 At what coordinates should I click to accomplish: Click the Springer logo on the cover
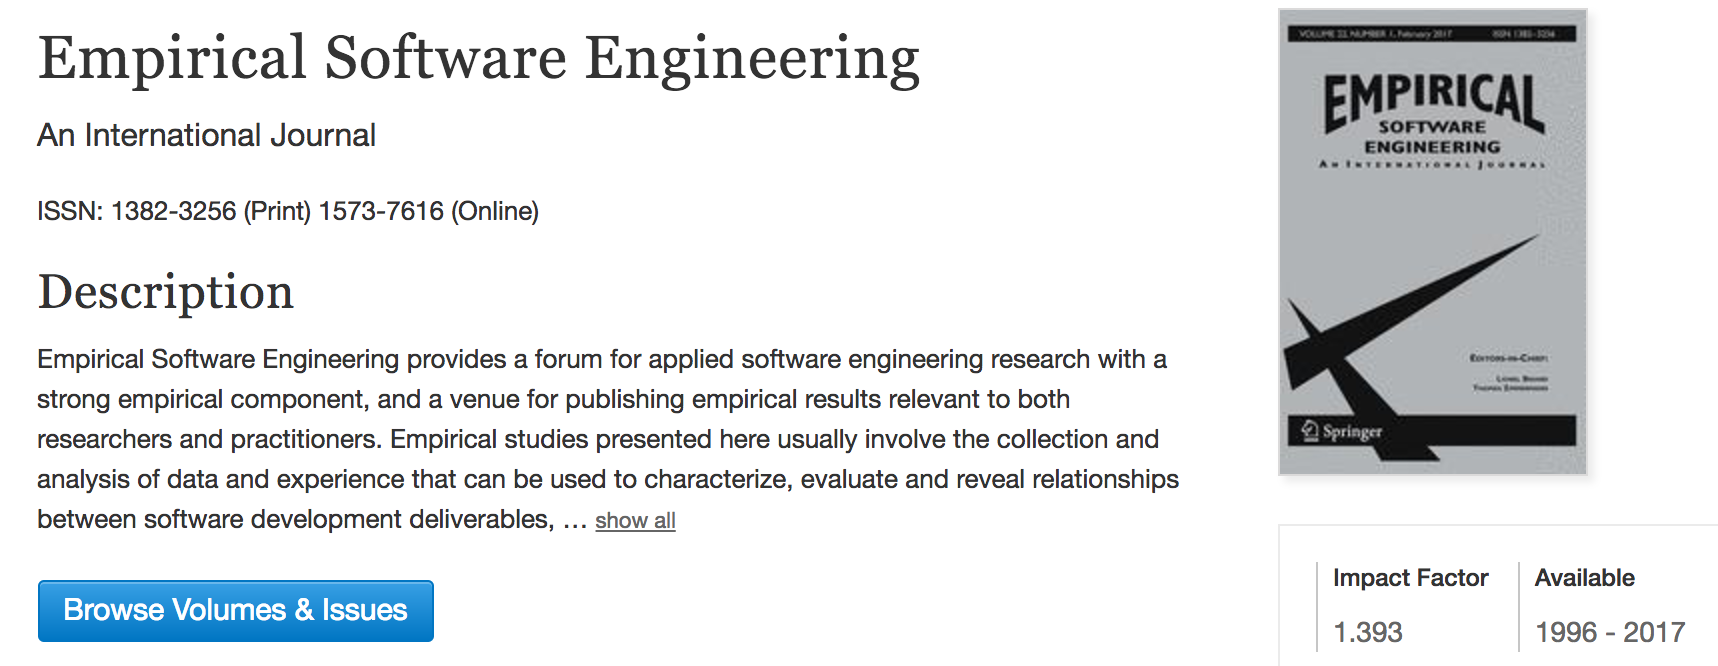[x=1342, y=431]
